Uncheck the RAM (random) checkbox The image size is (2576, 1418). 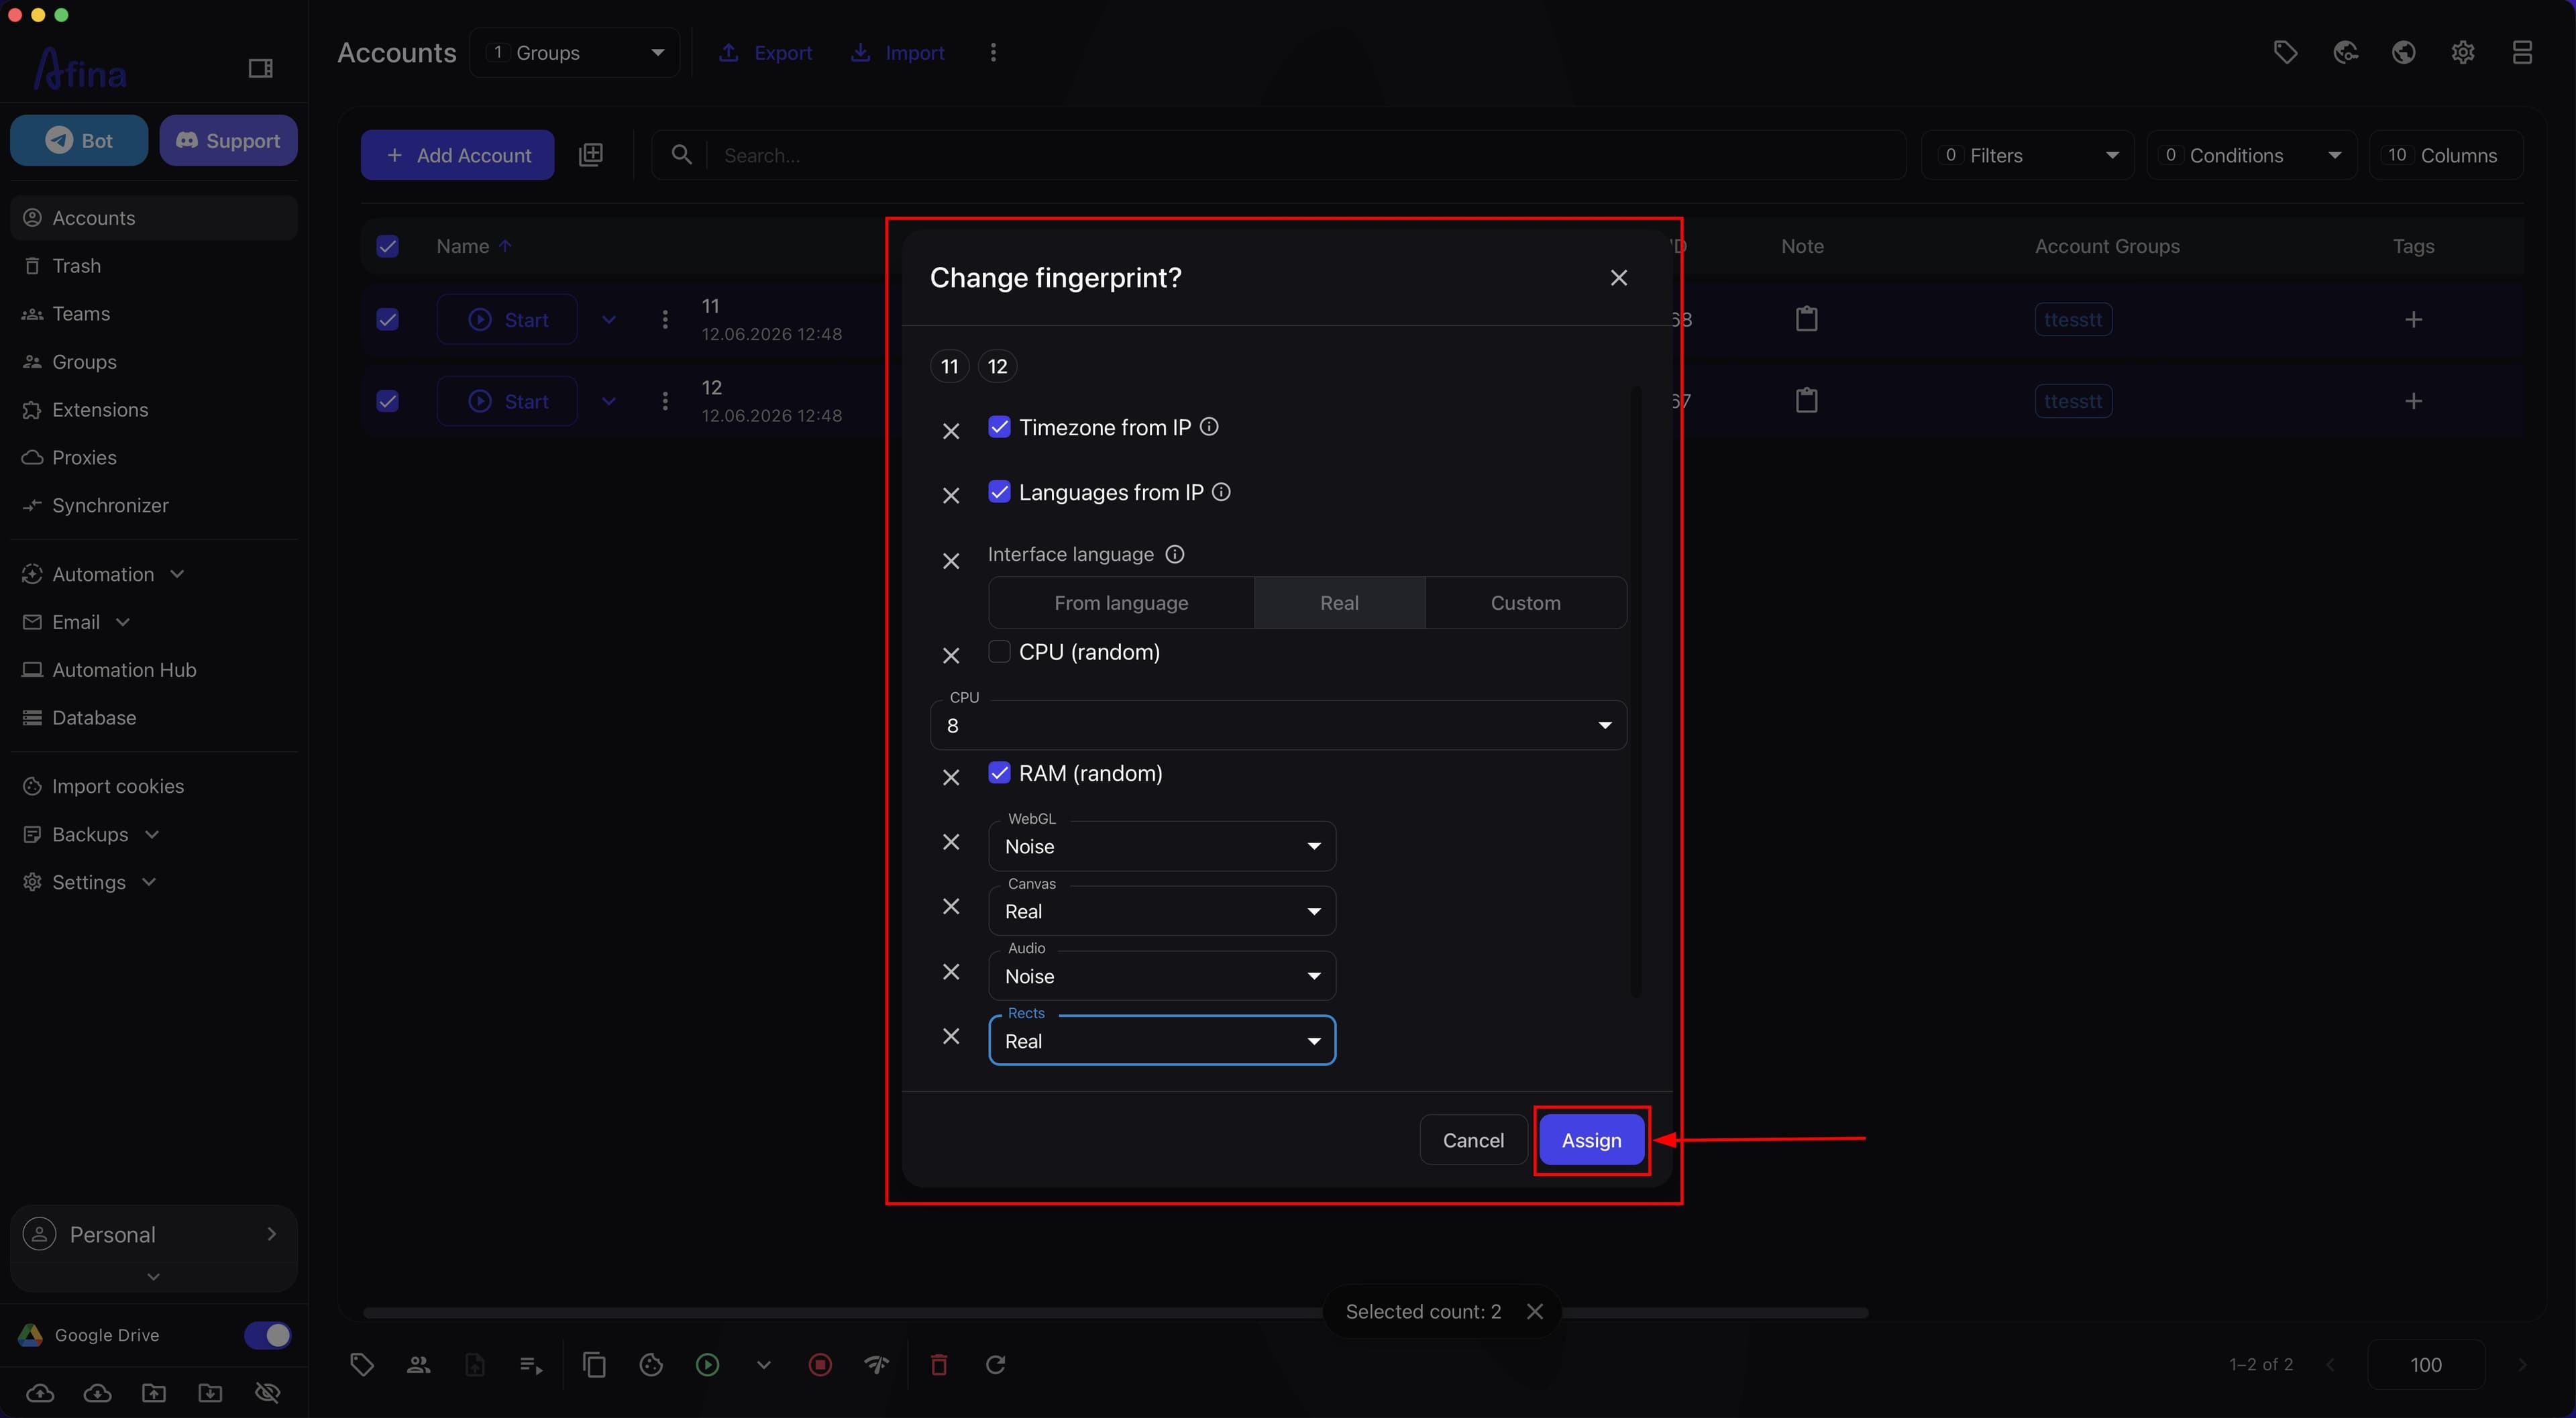pyautogui.click(x=999, y=773)
